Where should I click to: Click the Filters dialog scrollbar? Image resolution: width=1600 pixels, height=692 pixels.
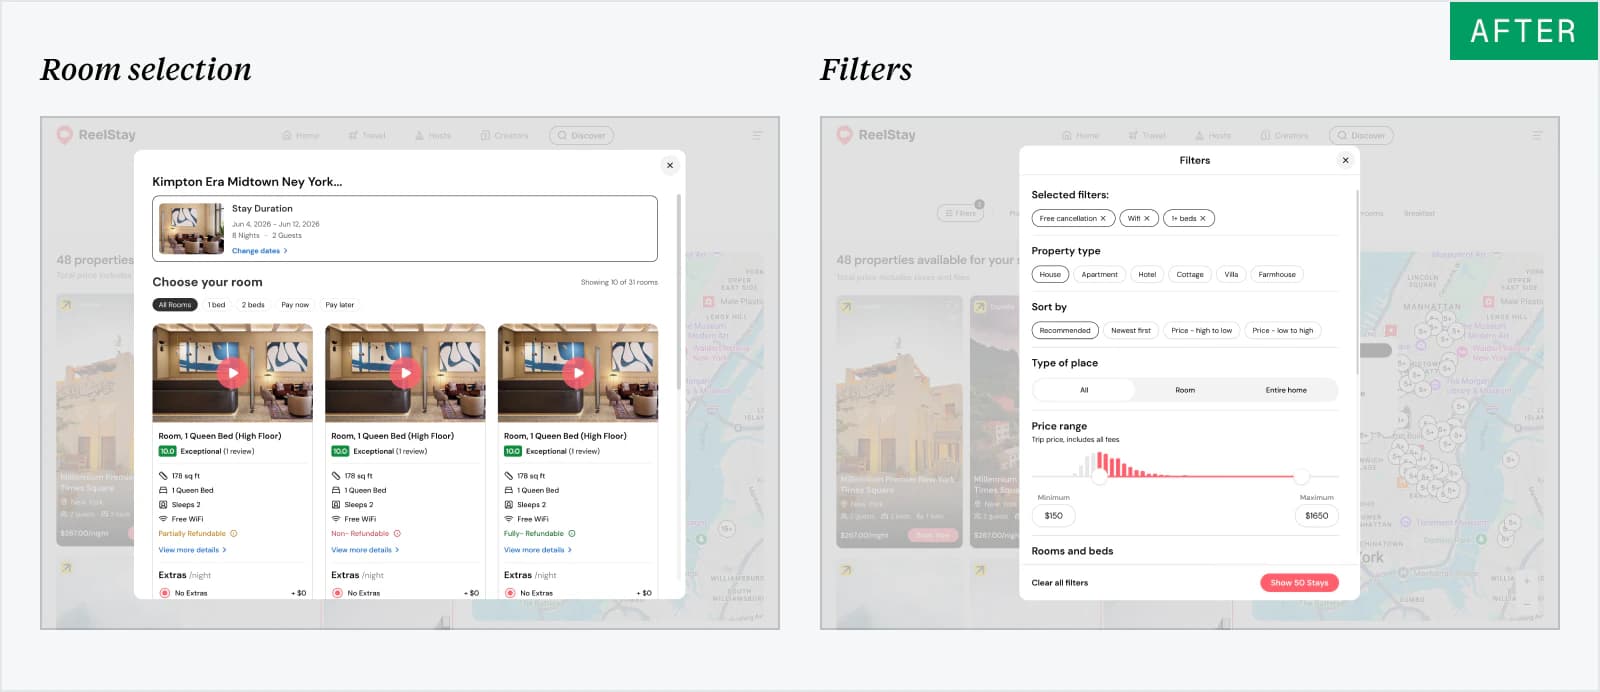pyautogui.click(x=1357, y=280)
